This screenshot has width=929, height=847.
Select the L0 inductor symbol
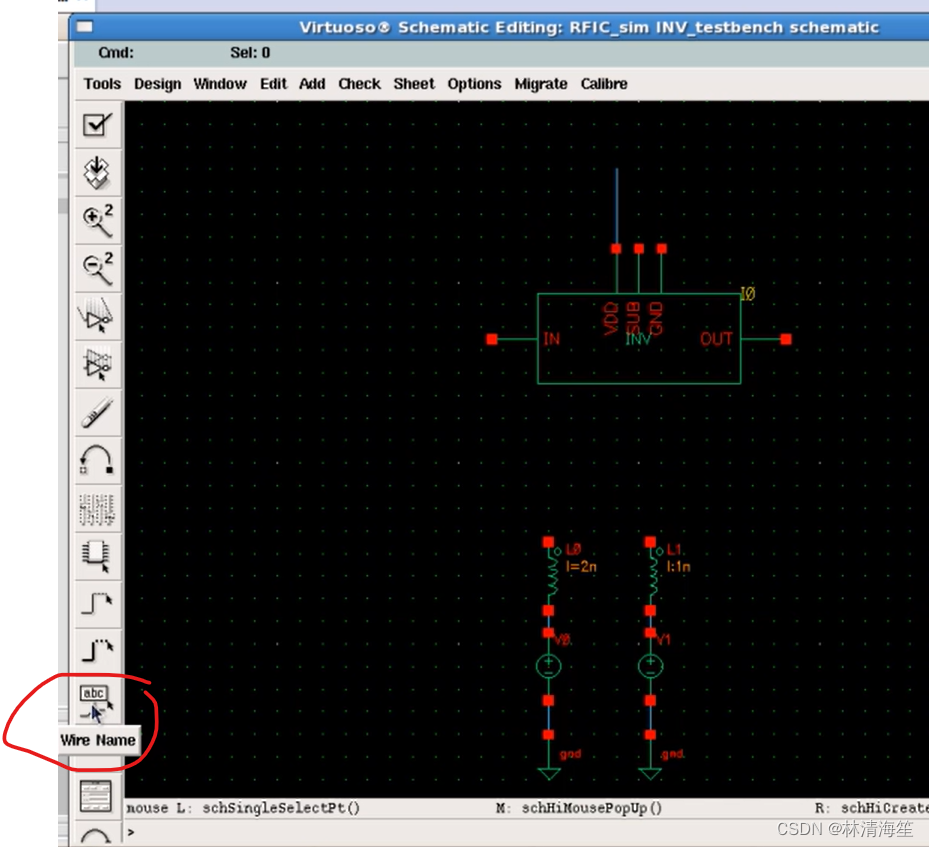click(553, 576)
